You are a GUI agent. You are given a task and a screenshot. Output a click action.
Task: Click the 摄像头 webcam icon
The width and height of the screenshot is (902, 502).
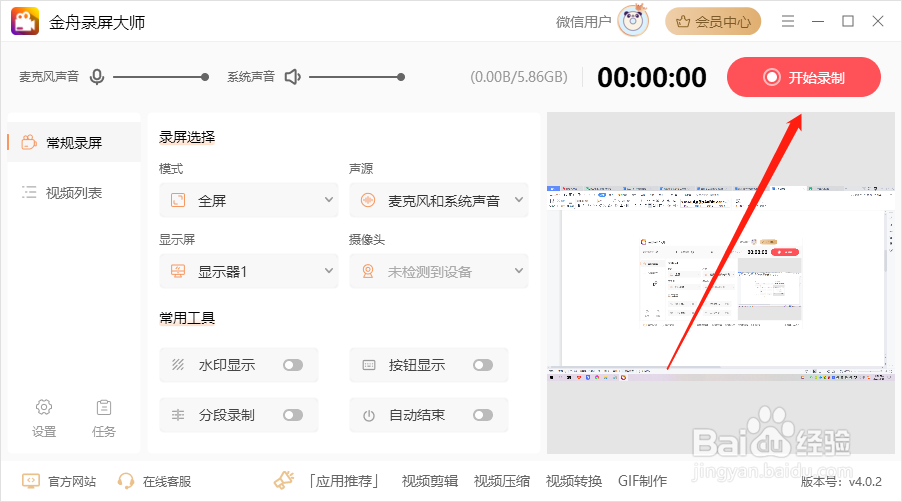[368, 271]
